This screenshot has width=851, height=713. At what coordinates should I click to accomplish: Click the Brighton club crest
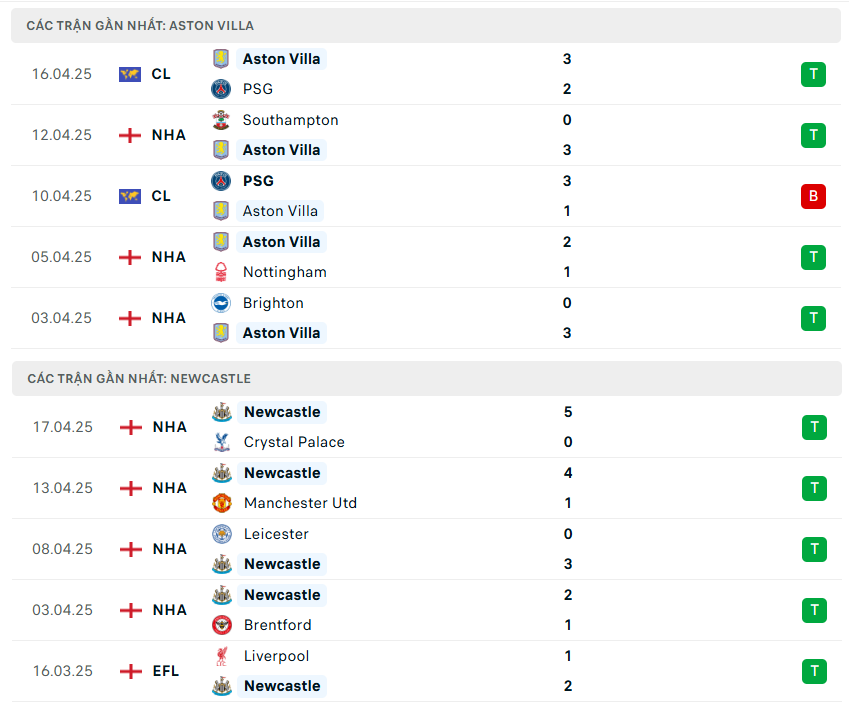click(x=221, y=303)
